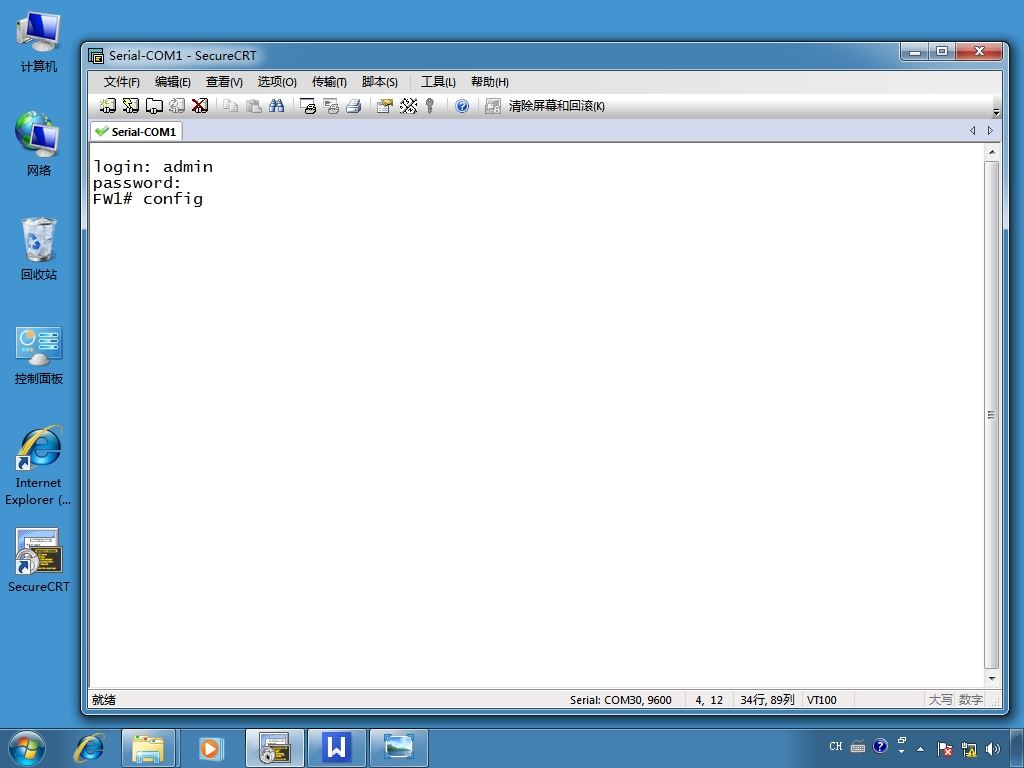
Task: Click the Disconnect red X icon
Action: coord(200,106)
